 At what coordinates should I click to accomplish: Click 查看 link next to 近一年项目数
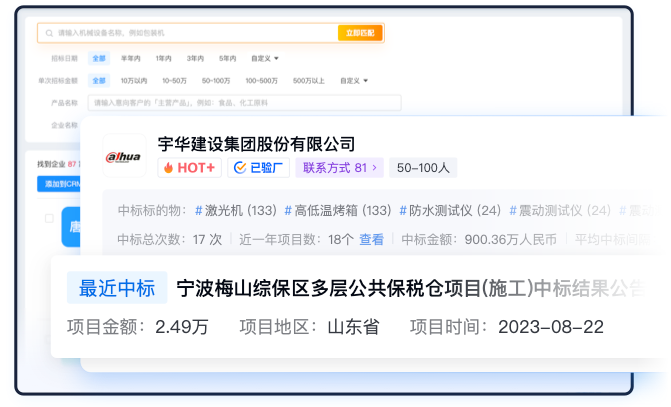click(x=371, y=240)
